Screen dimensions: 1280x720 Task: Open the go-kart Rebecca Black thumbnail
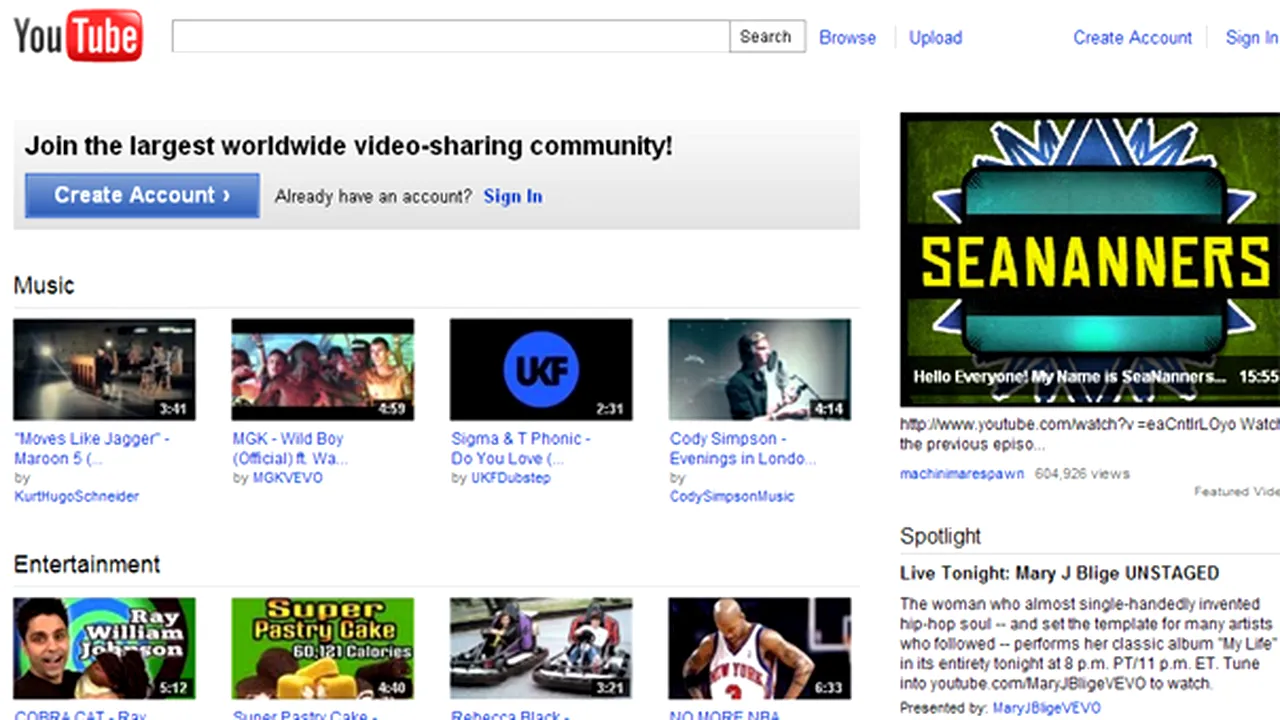tap(541, 648)
